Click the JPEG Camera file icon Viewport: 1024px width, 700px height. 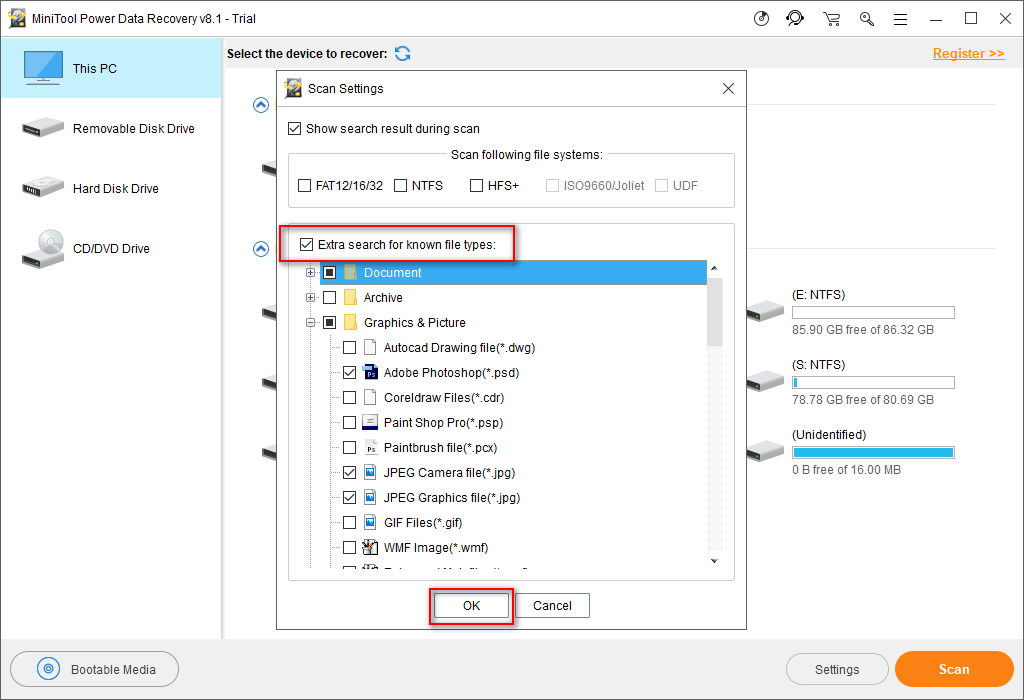pyautogui.click(x=370, y=472)
